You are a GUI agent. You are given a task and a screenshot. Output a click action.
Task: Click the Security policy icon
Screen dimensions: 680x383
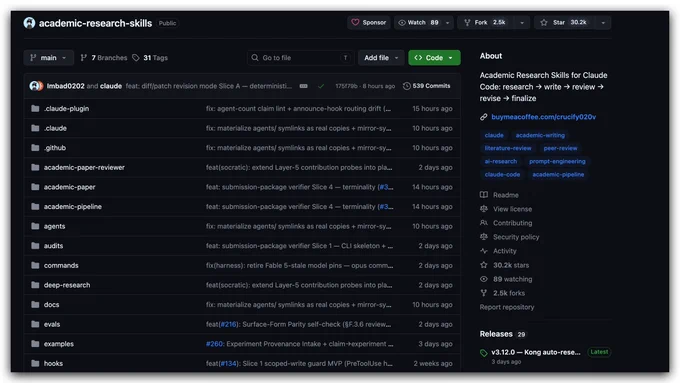click(x=484, y=237)
